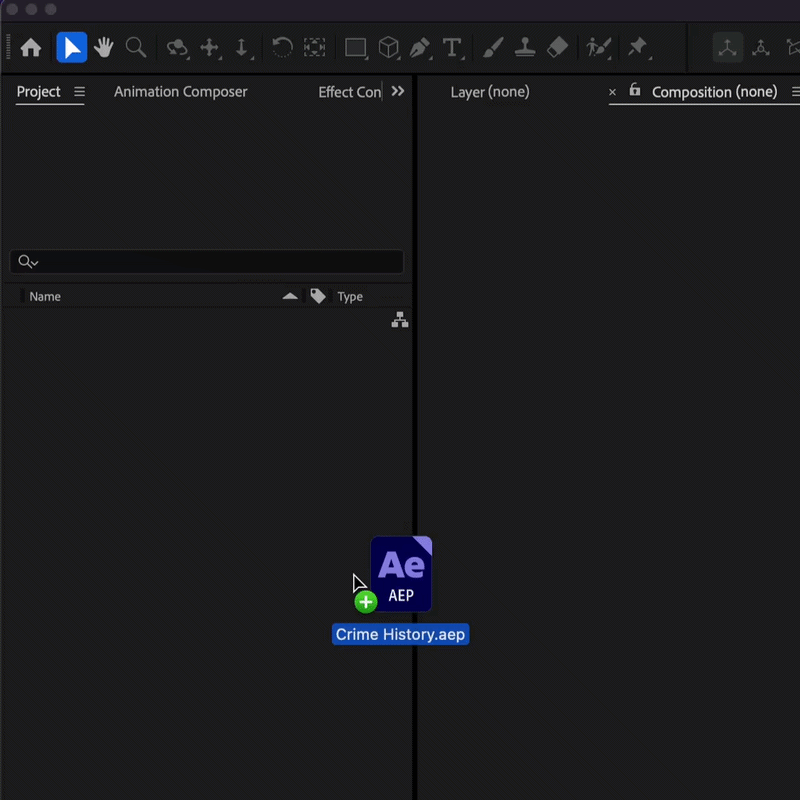Toggle Local Axis mode icon
The height and width of the screenshot is (800, 800).
(x=728, y=48)
